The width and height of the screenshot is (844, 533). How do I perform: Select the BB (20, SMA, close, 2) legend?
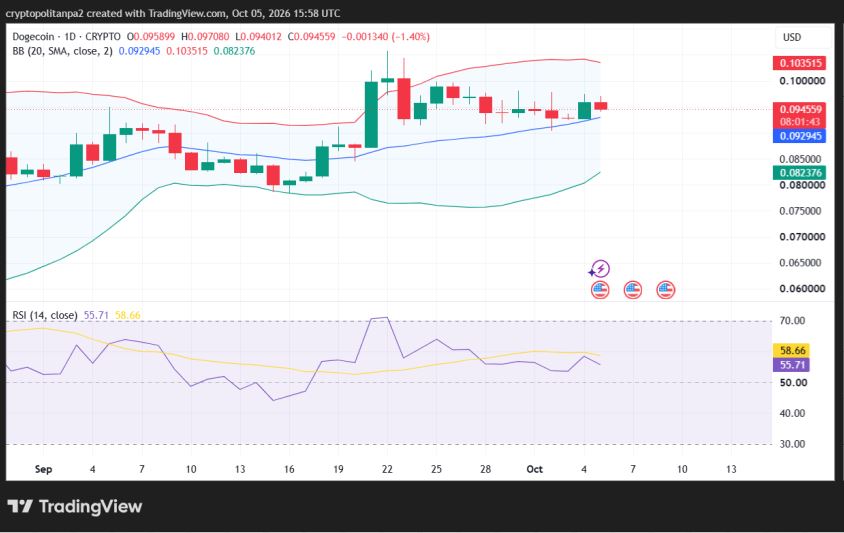tap(62, 51)
